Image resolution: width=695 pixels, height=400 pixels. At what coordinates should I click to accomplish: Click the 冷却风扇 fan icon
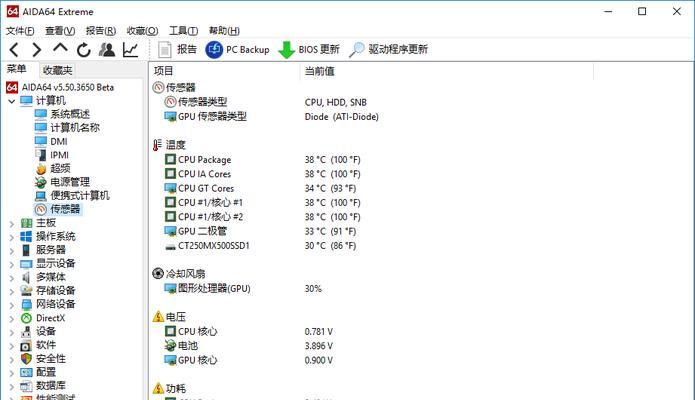click(158, 274)
